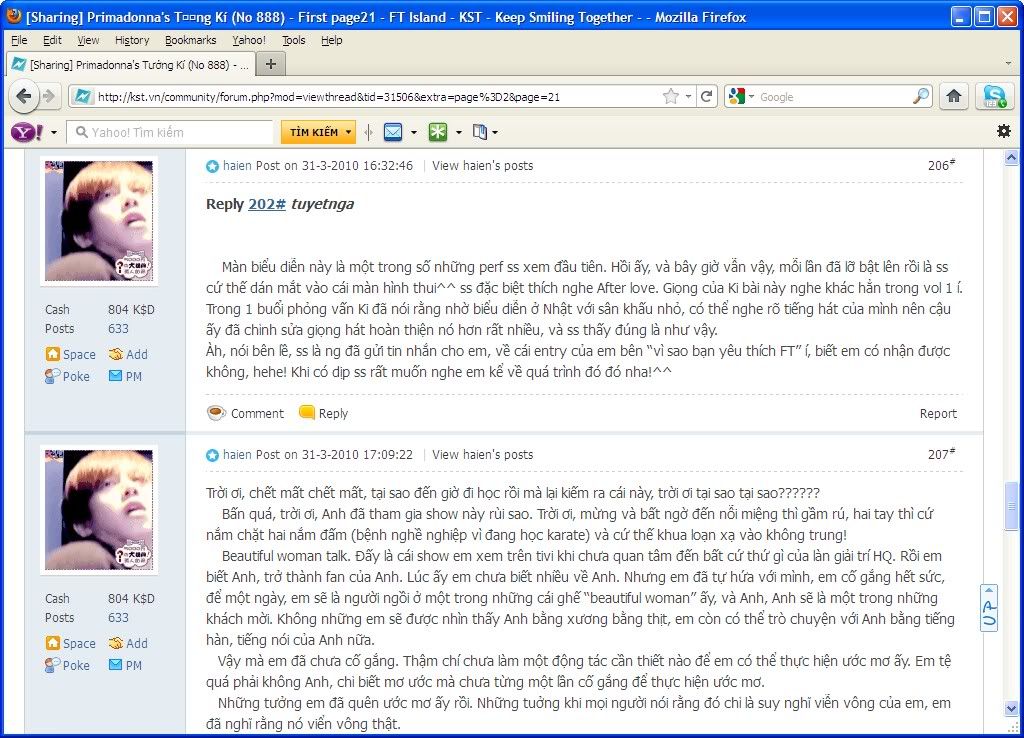Bookmark this page with the star icon
Image resolution: width=1024 pixels, height=738 pixels.
(671, 97)
